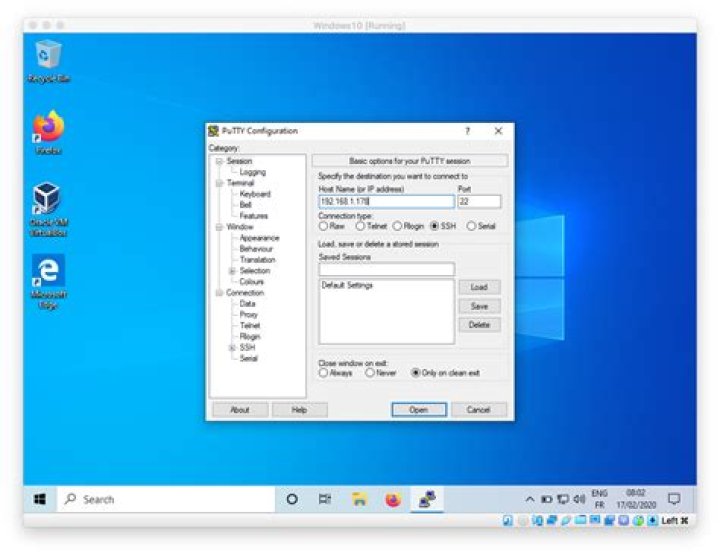Image resolution: width=720 pixels, height=556 pixels.
Task: Open Oracle VM VirtualBox desktop shortcut
Action: pos(48,209)
